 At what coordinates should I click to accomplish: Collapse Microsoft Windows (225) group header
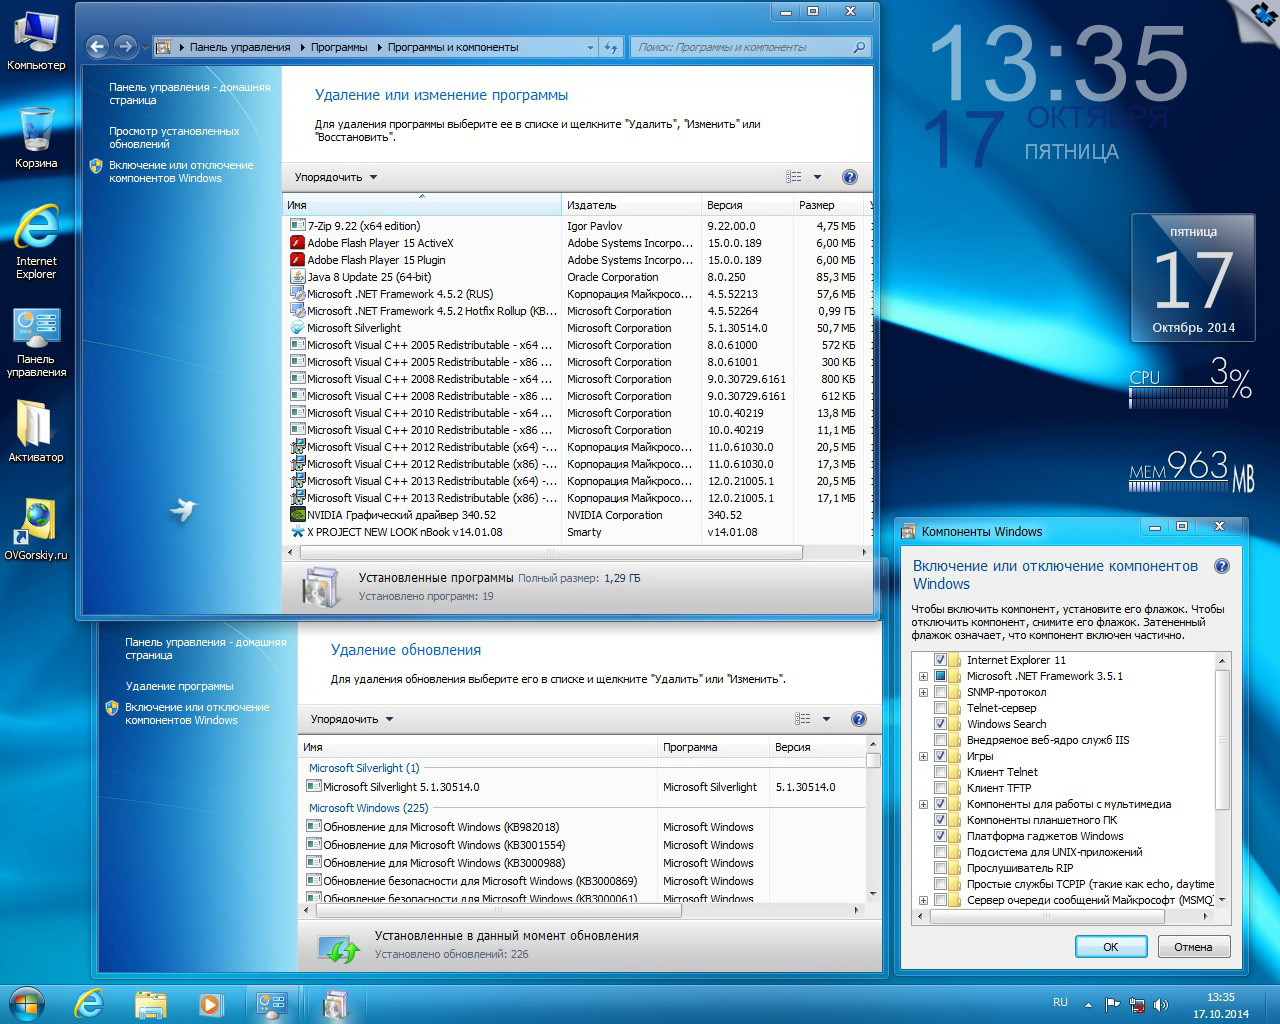(x=368, y=808)
